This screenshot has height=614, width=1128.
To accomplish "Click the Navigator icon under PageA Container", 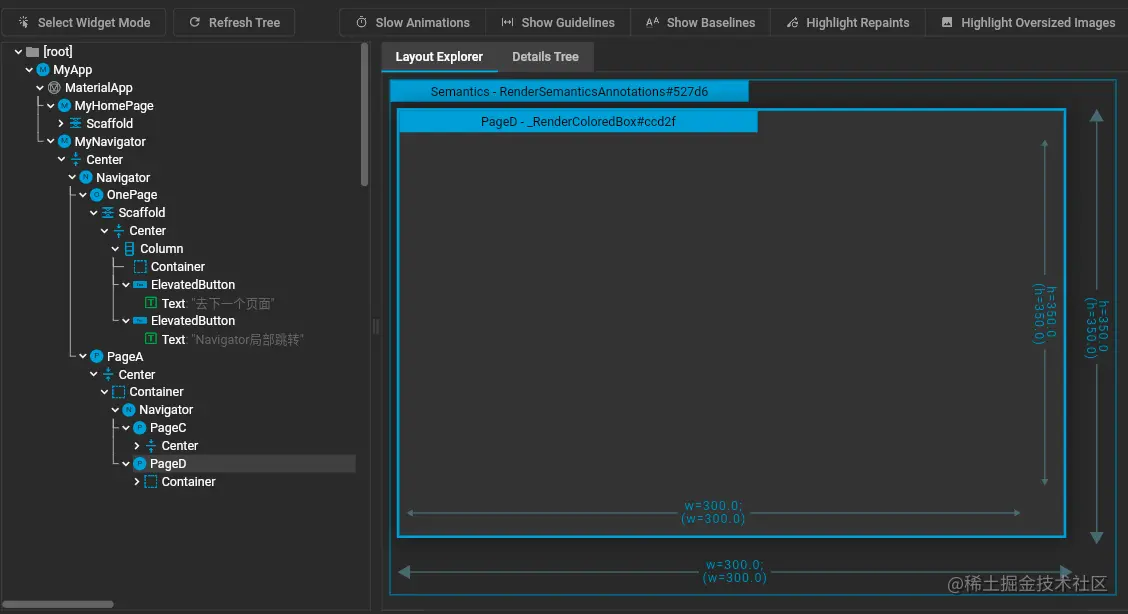I will point(129,410).
